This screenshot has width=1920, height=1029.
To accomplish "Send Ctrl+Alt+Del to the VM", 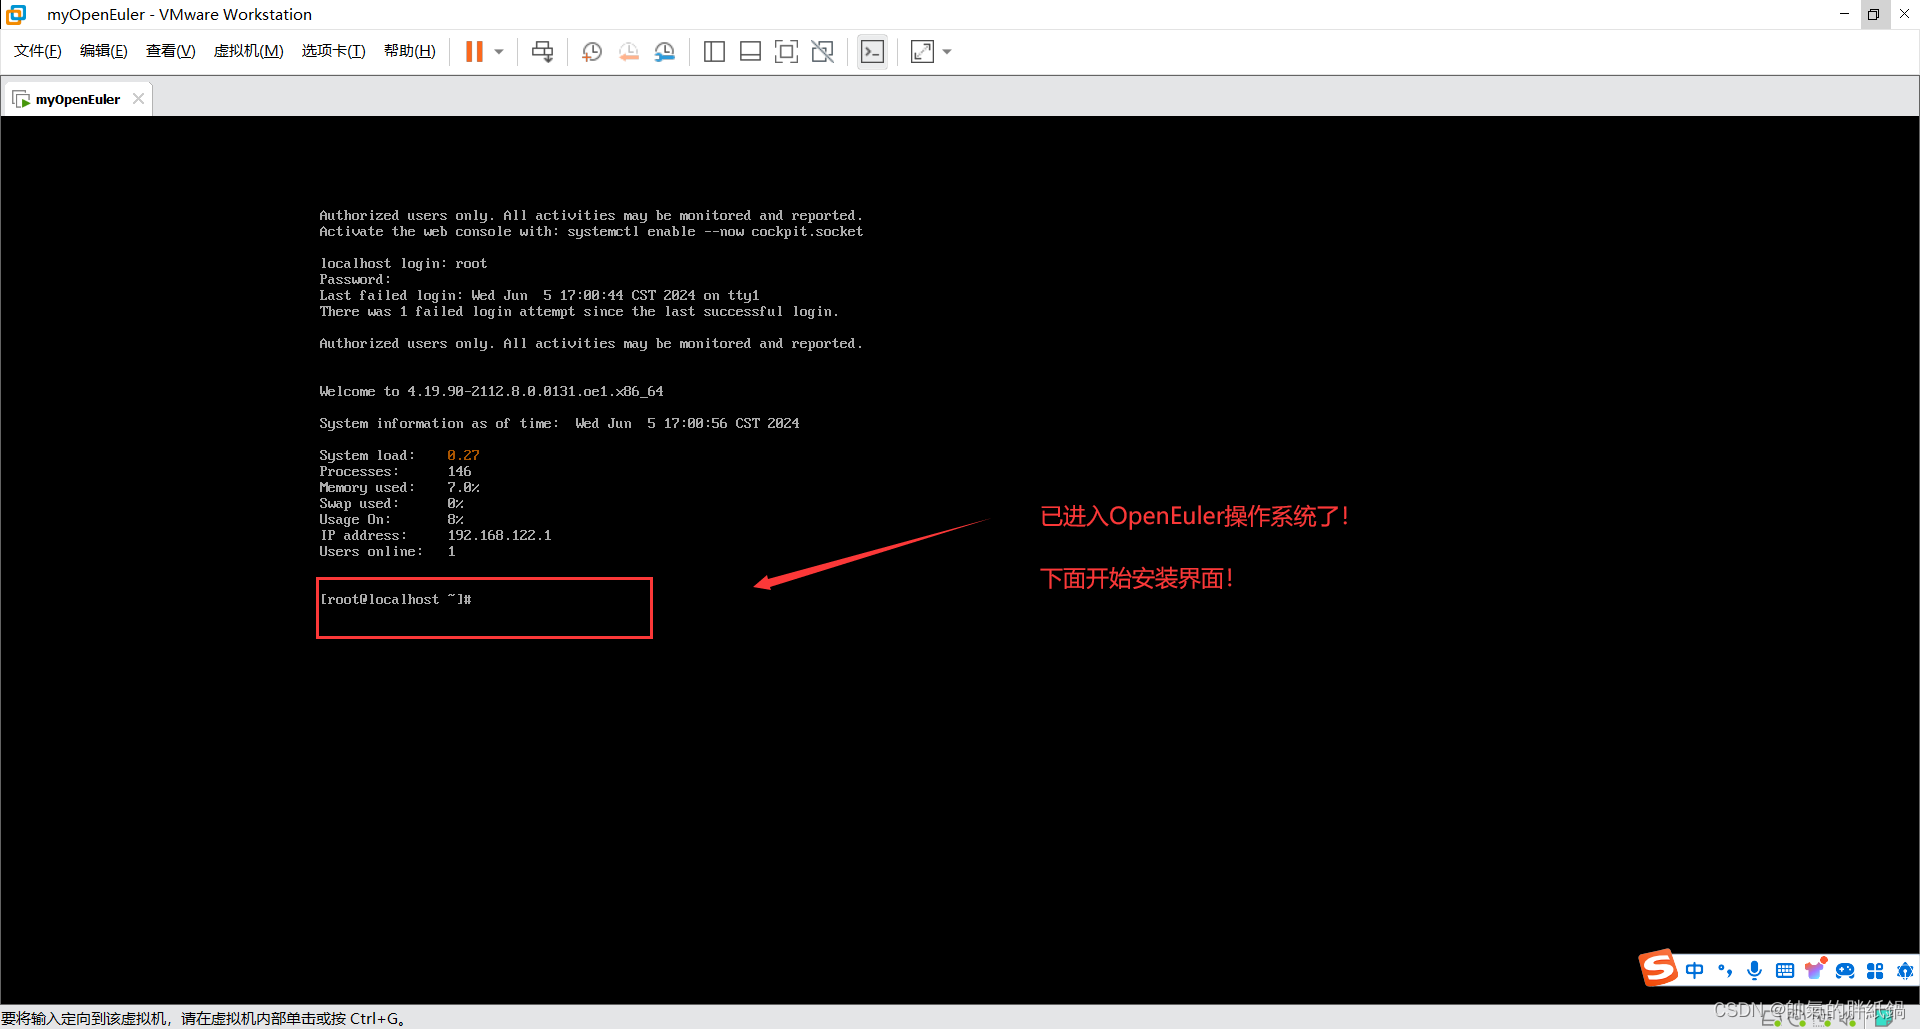I will tap(543, 52).
